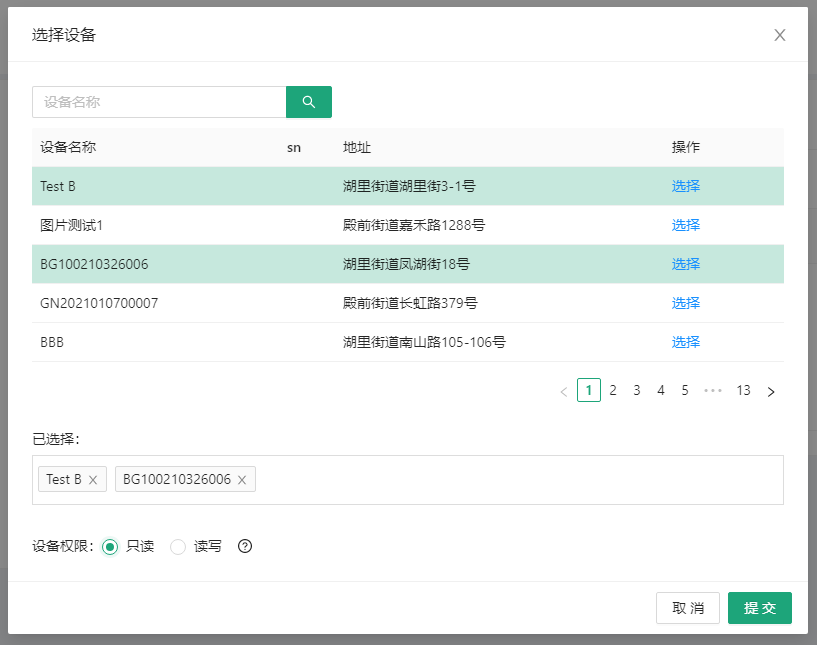Viewport: 817px width, 645px height.
Task: Remove the BG100210326006 tag
Action: (x=242, y=480)
